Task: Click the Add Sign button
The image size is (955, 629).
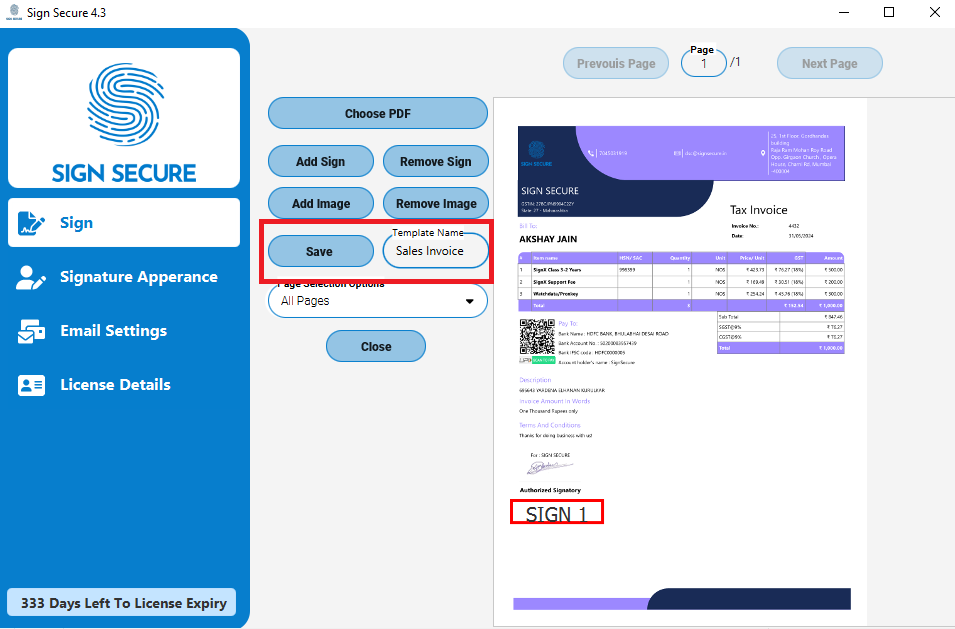Action: click(320, 161)
